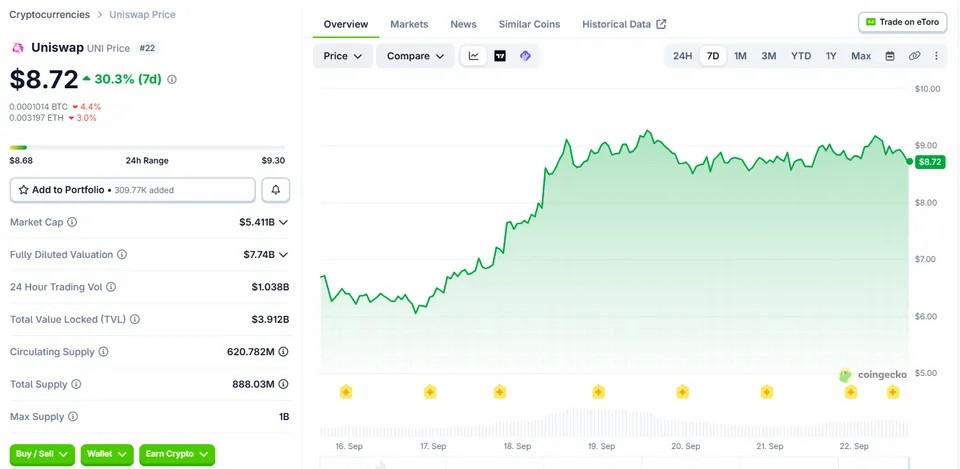Click the news marker above 21. Sep
The width and height of the screenshot is (960, 469).
(767, 392)
